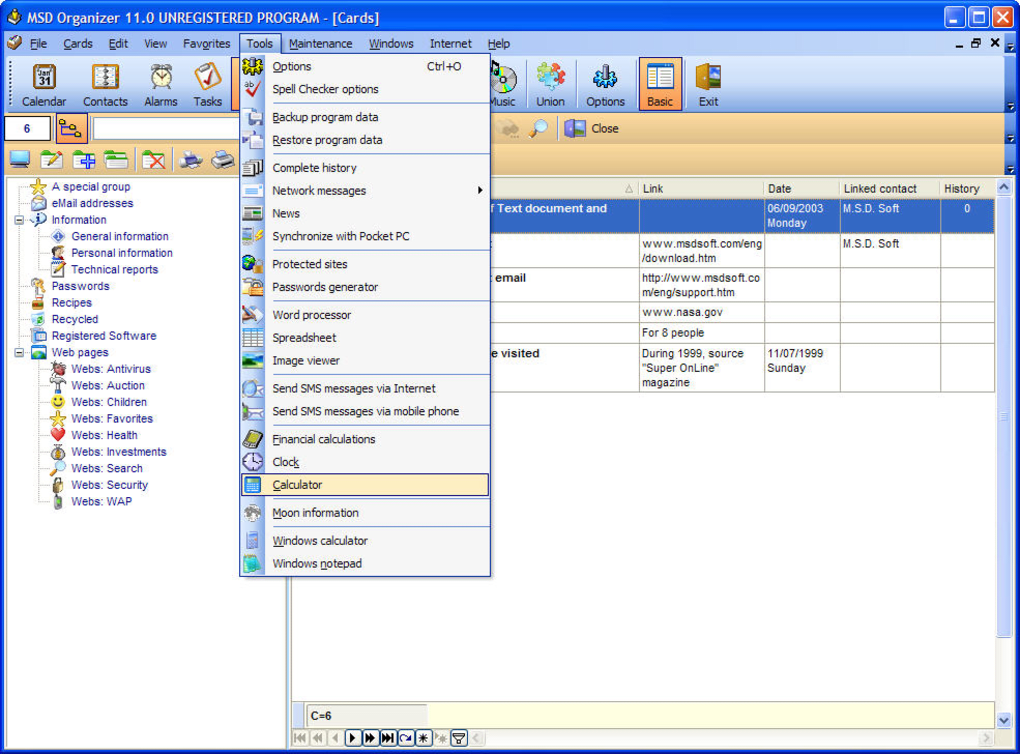Click the magnifier search icon
The width and height of the screenshot is (1020, 754).
pos(536,128)
